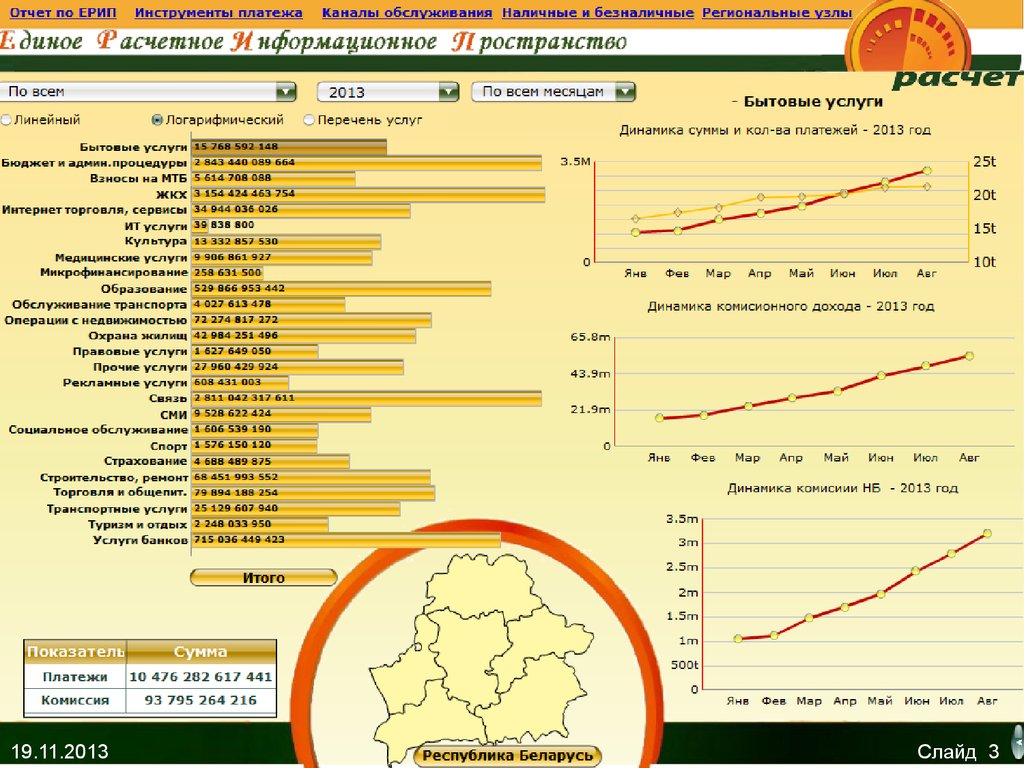Switch to Инструменты платежа tab

click(218, 13)
